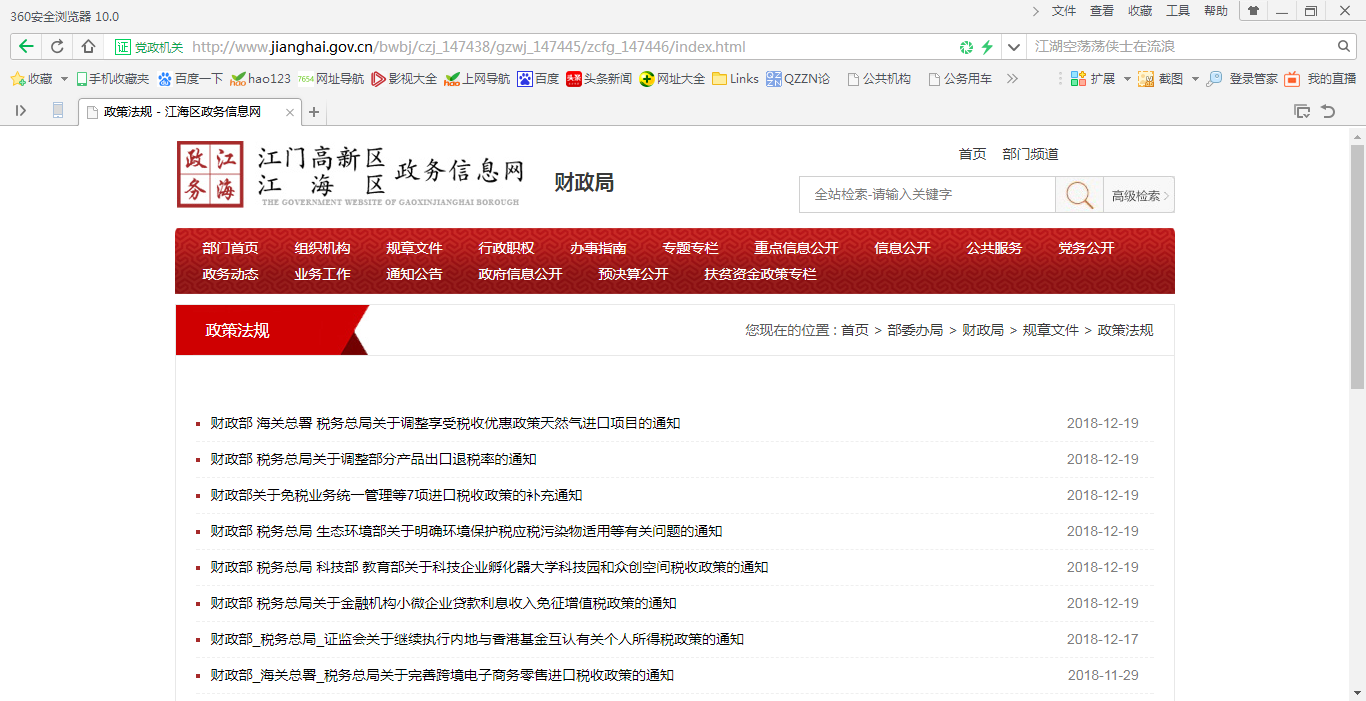Go to browser home page icon
Viewport: 1366px width, 701px height.
point(88,47)
